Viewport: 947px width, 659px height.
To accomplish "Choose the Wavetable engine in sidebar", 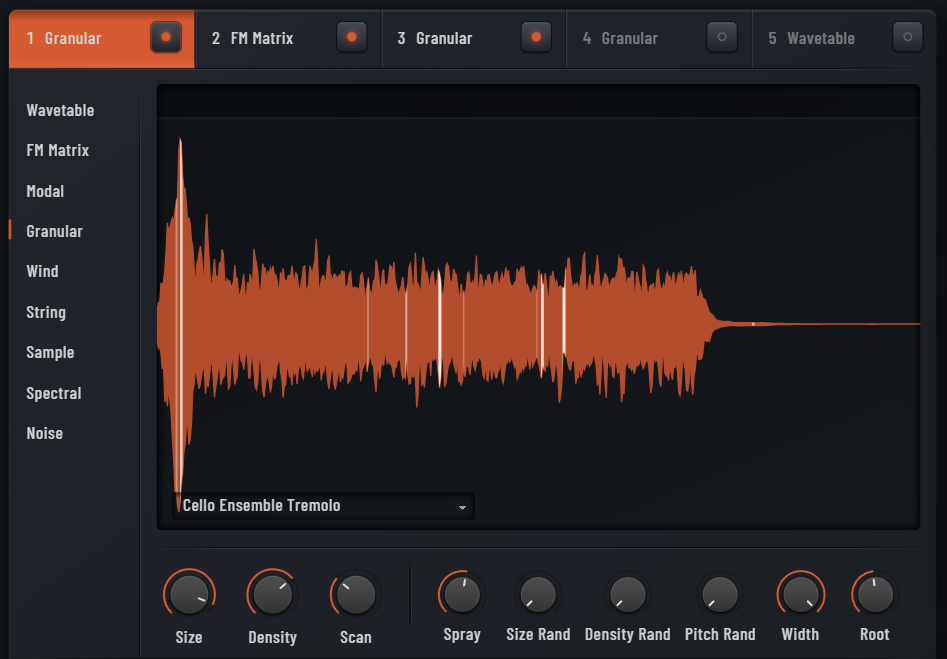I will click(60, 111).
